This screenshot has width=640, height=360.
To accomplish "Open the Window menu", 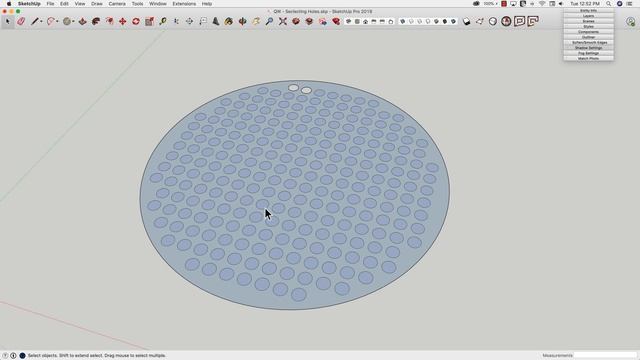I will coord(158,4).
